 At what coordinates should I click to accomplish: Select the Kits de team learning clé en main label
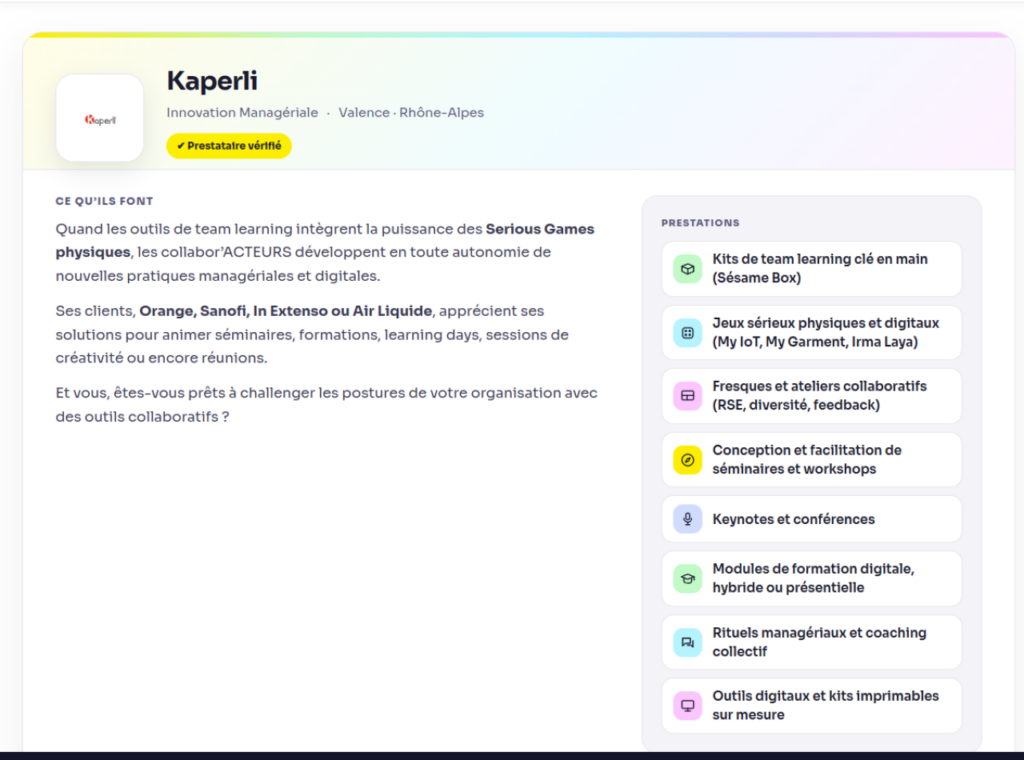(x=820, y=268)
